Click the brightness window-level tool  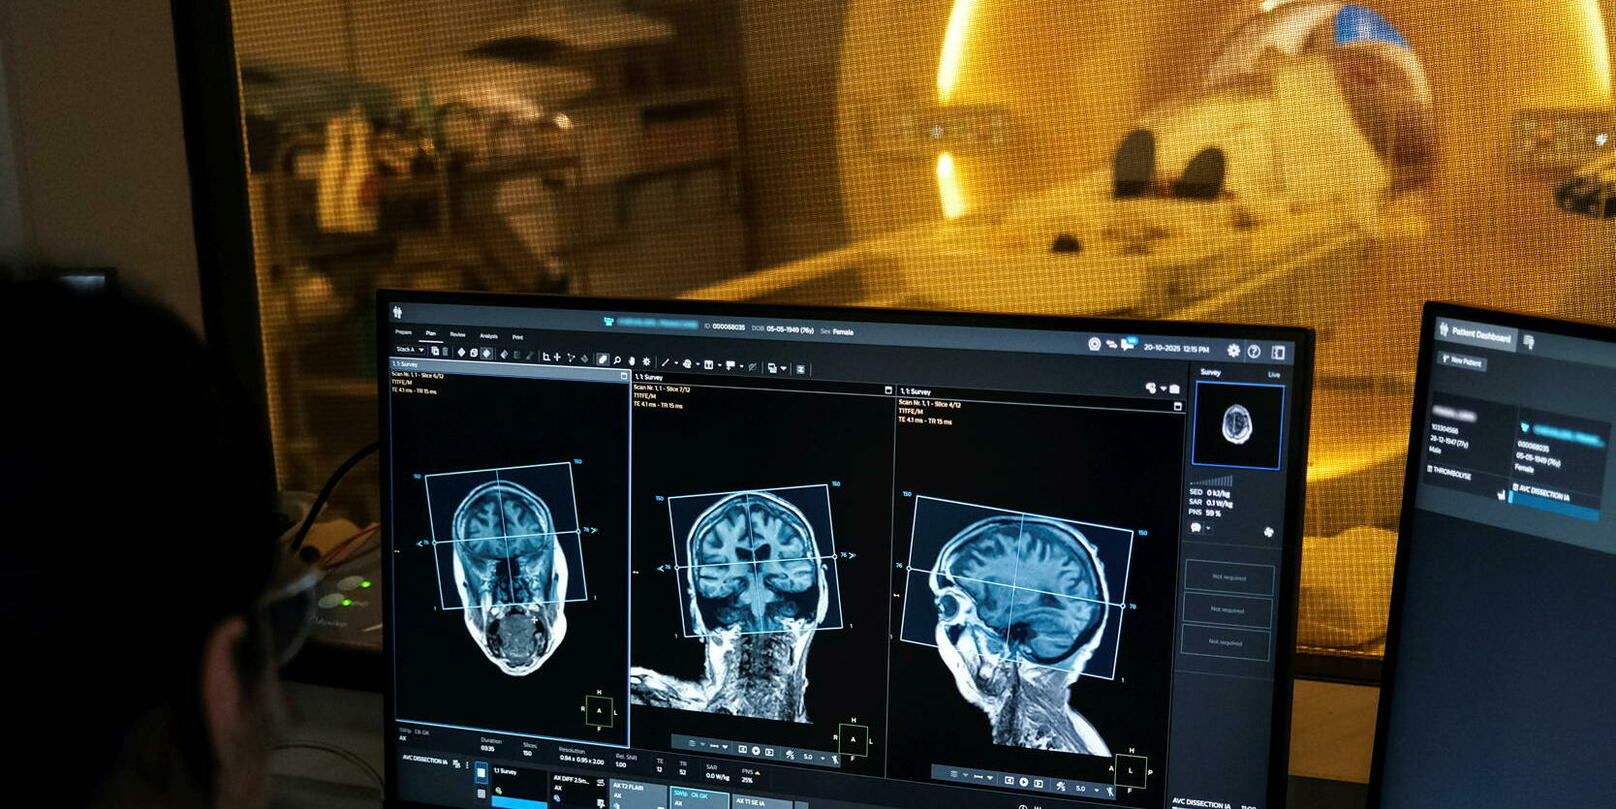point(646,361)
